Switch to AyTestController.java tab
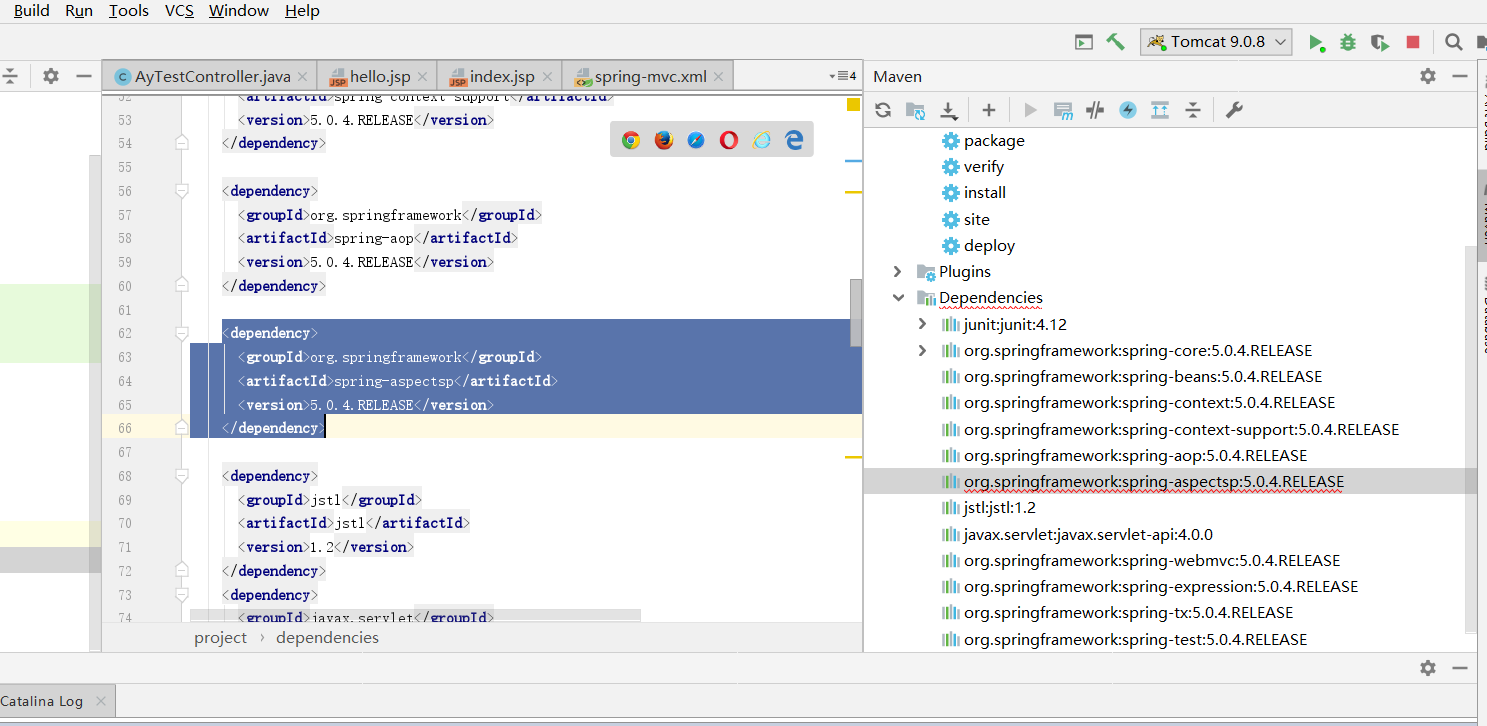Image resolution: width=1487 pixels, height=726 pixels. [x=210, y=76]
